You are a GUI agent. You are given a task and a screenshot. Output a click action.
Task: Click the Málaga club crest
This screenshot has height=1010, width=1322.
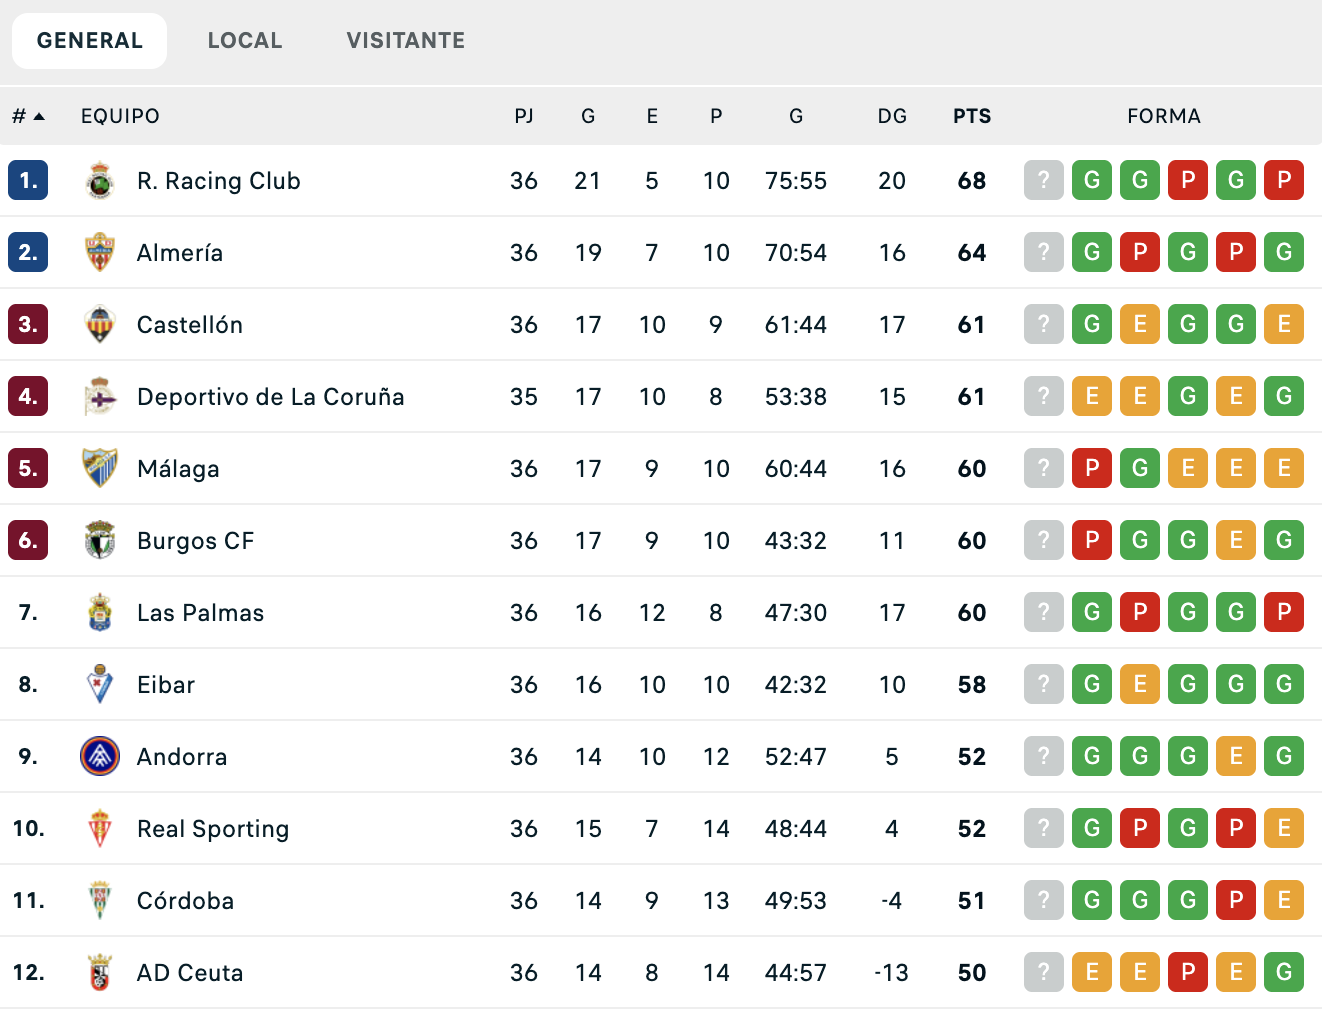tap(99, 468)
